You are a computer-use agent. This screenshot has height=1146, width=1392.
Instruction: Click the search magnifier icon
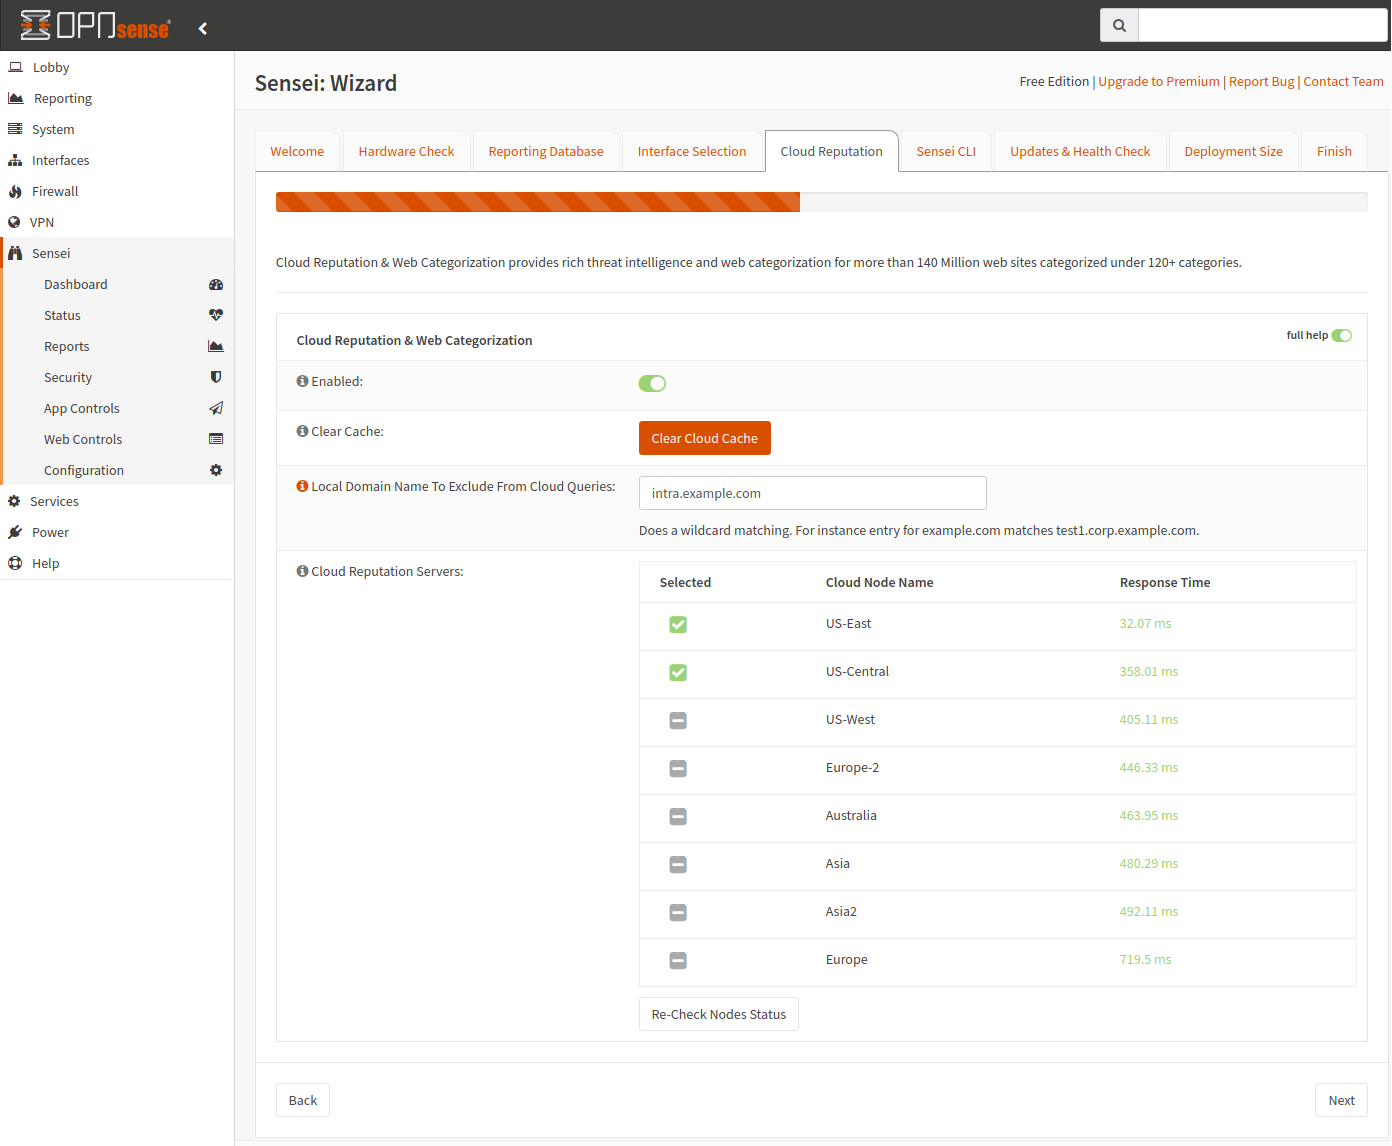click(x=1119, y=26)
